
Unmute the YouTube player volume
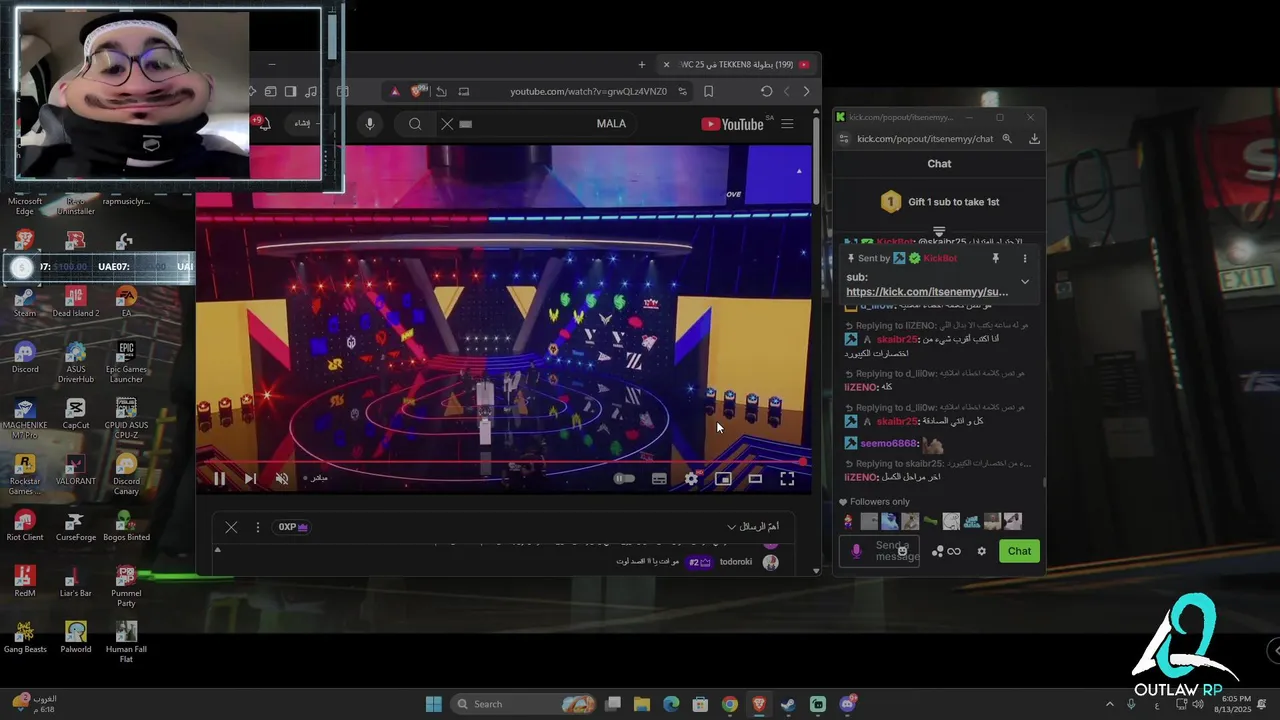click(x=282, y=479)
